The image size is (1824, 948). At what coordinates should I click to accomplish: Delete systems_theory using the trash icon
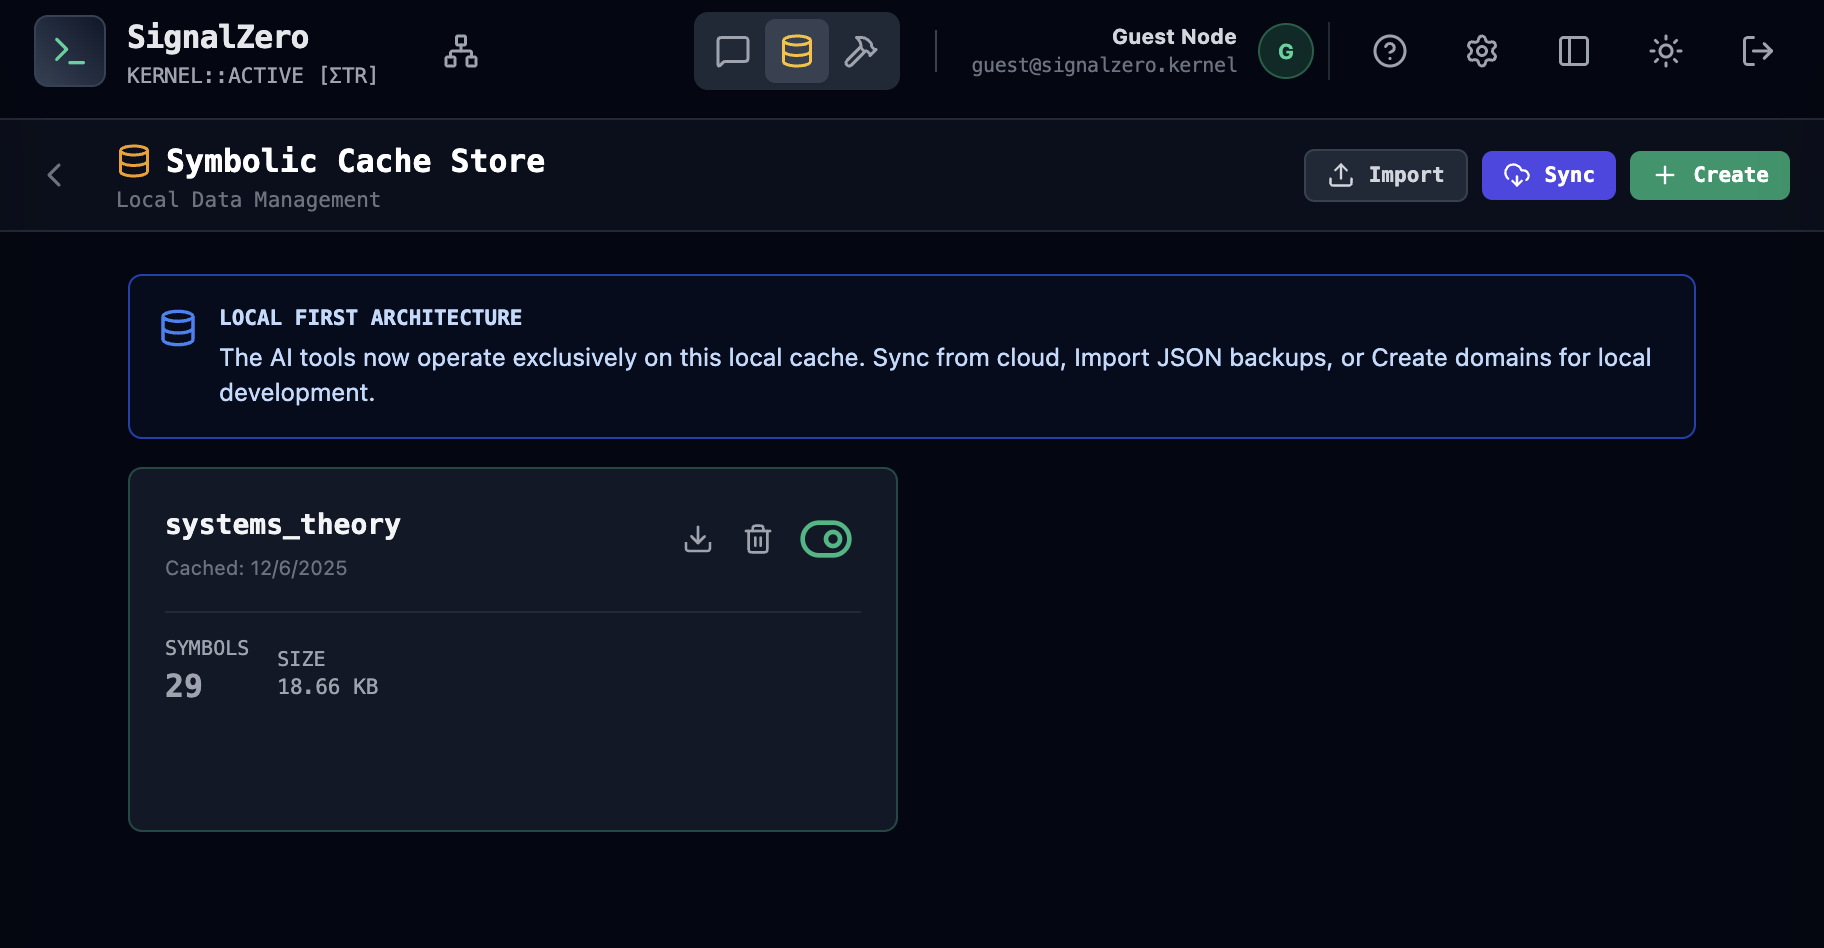click(758, 539)
